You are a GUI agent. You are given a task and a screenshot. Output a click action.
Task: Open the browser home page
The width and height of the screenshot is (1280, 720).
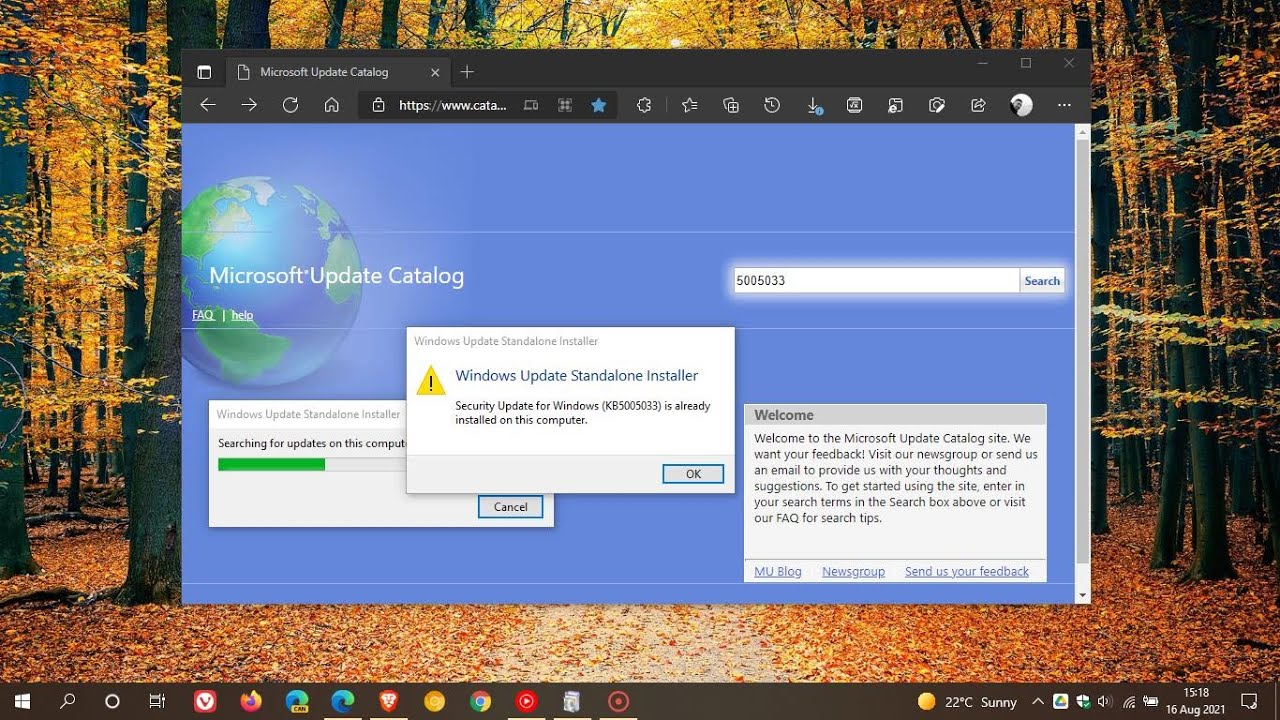[x=332, y=105]
